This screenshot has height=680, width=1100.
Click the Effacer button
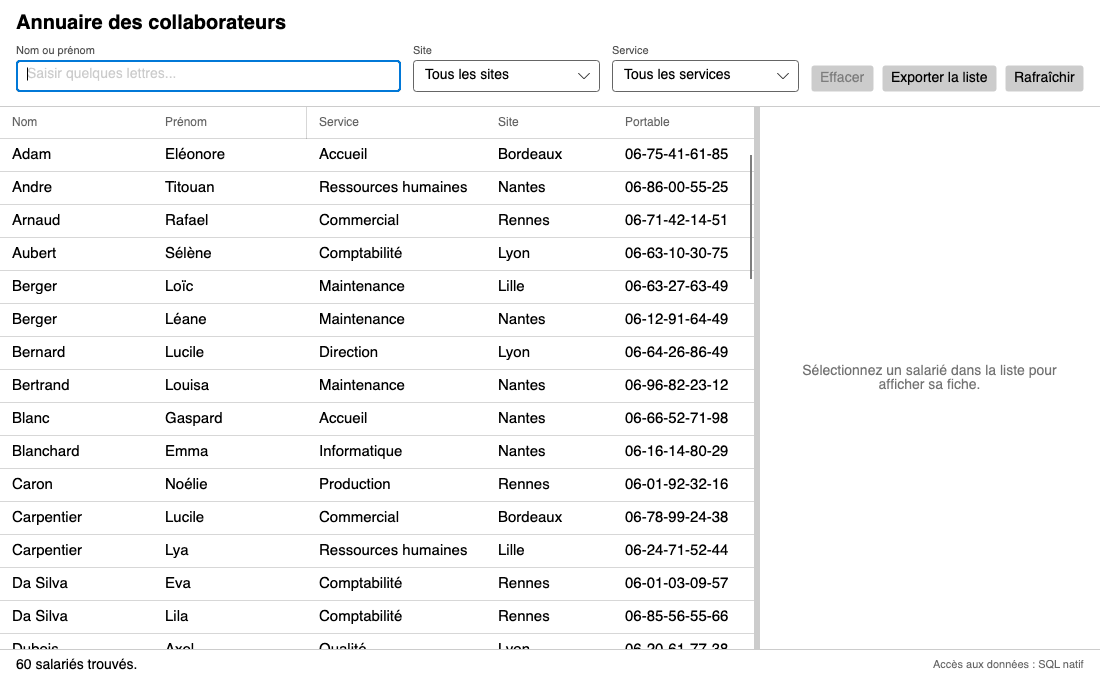click(x=842, y=77)
